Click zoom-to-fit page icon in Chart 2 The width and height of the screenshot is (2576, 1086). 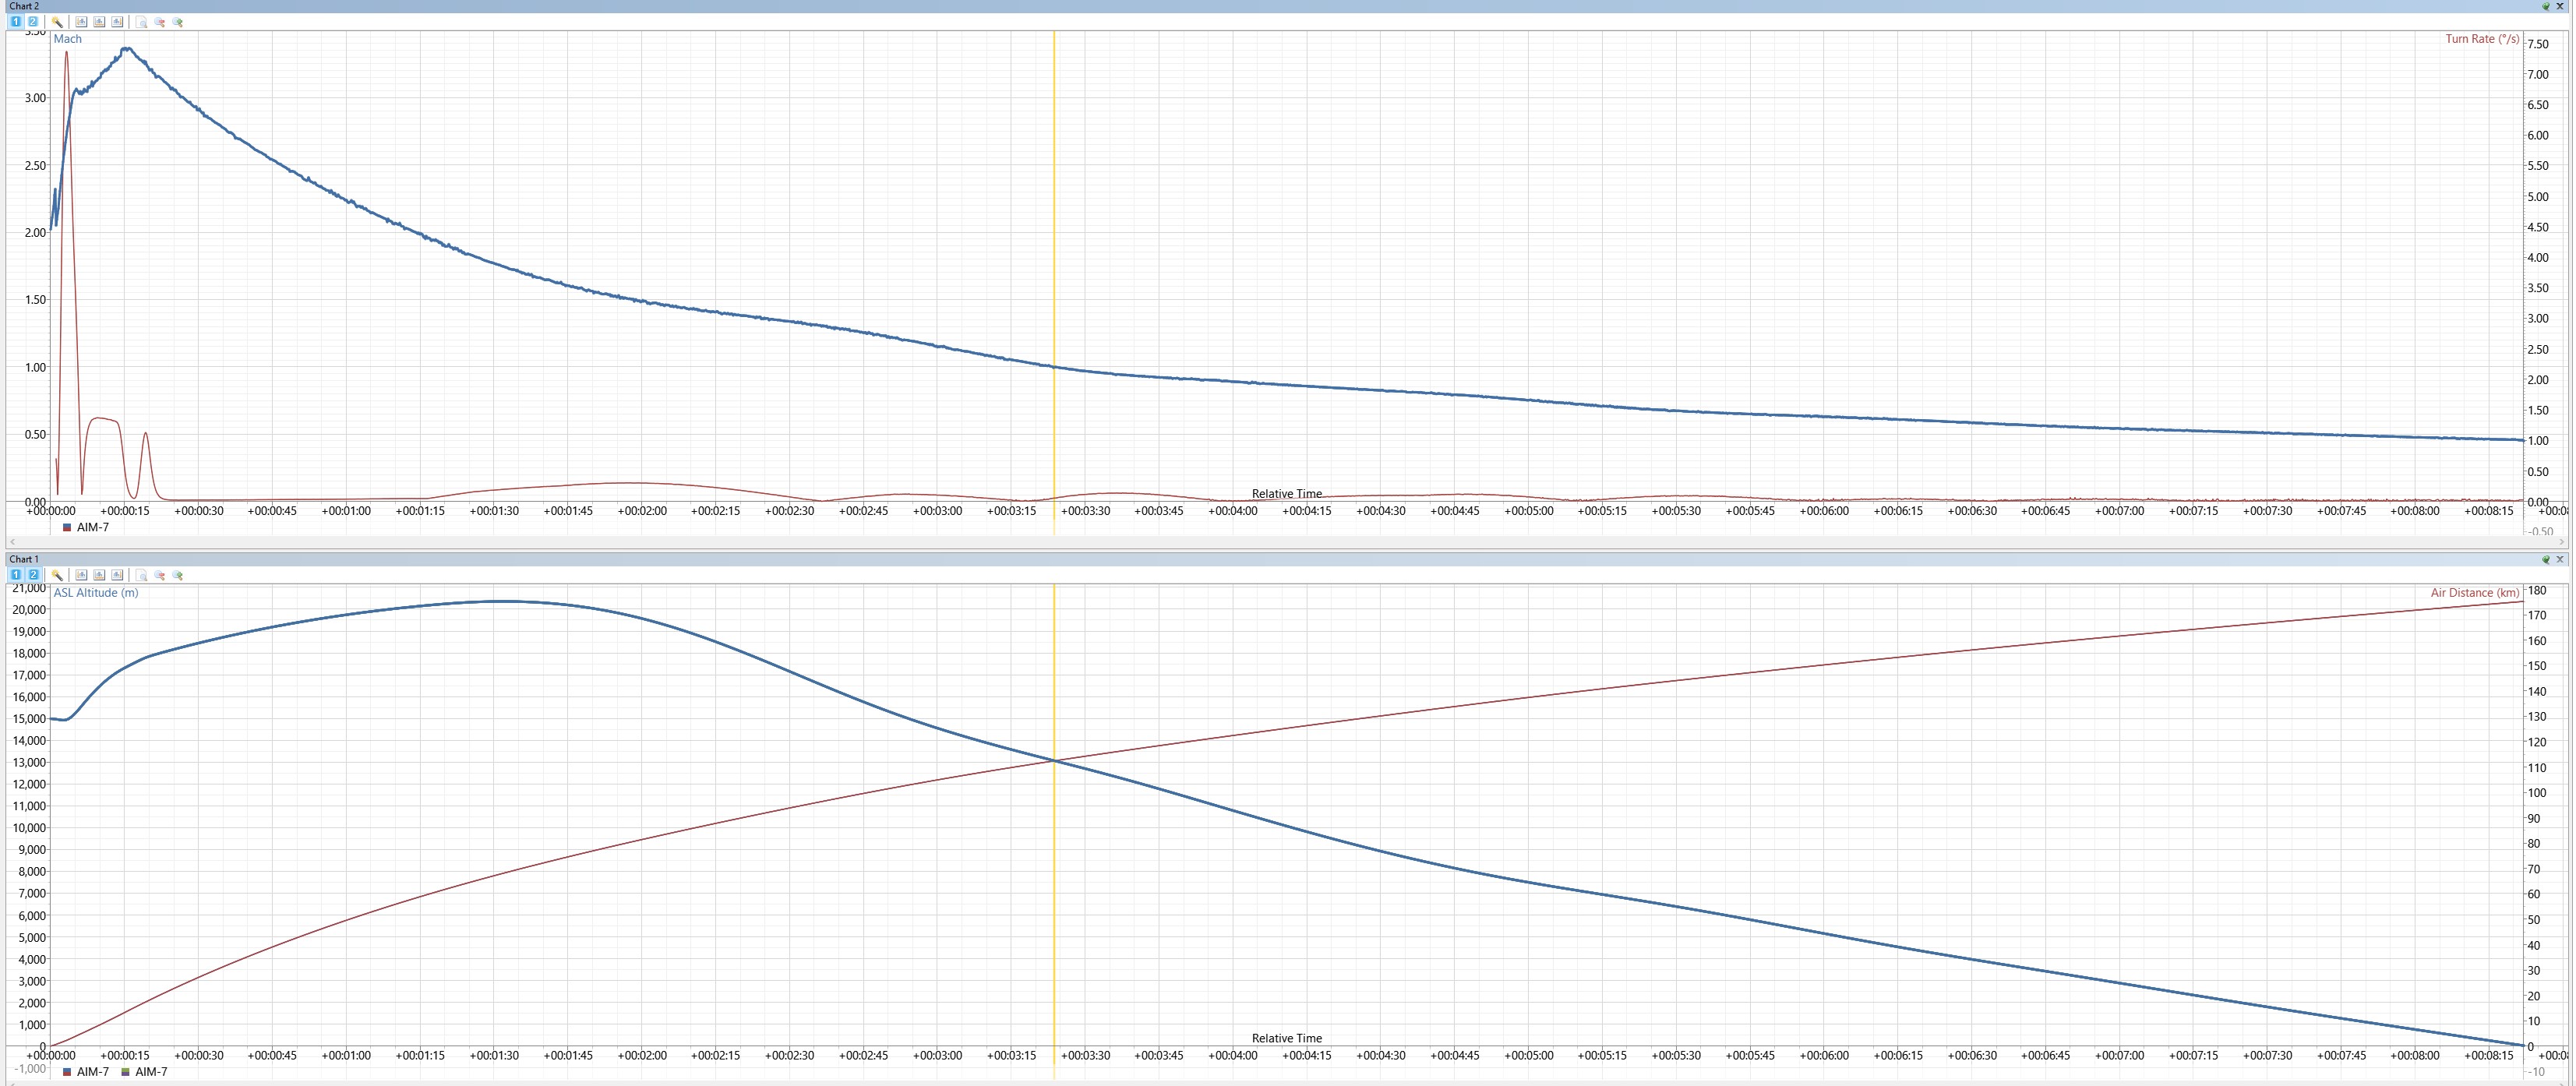pos(141,22)
